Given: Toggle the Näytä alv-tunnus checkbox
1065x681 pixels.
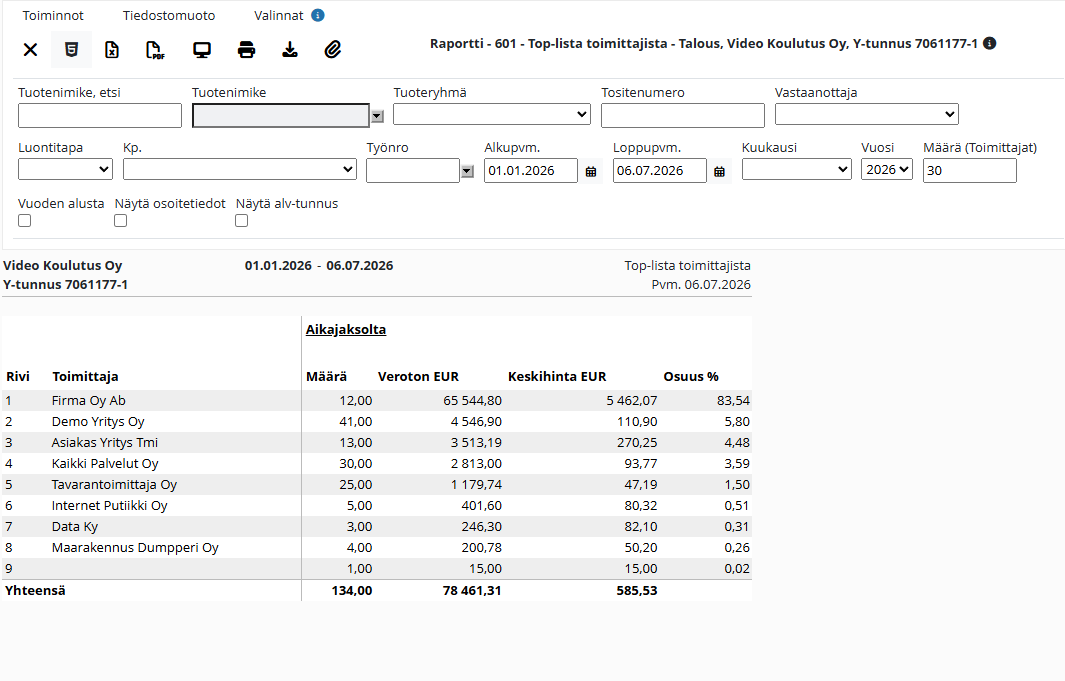Looking at the screenshot, I should pos(241,221).
